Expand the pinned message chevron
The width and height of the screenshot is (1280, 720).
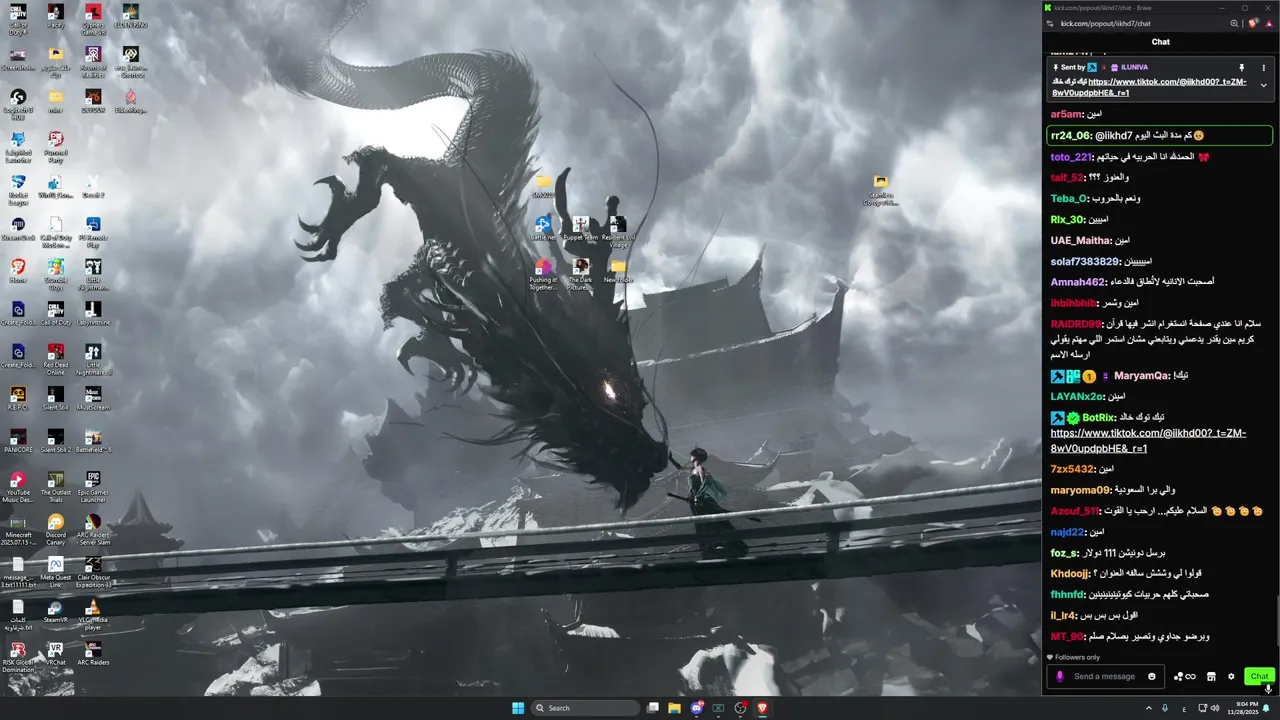[1263, 86]
